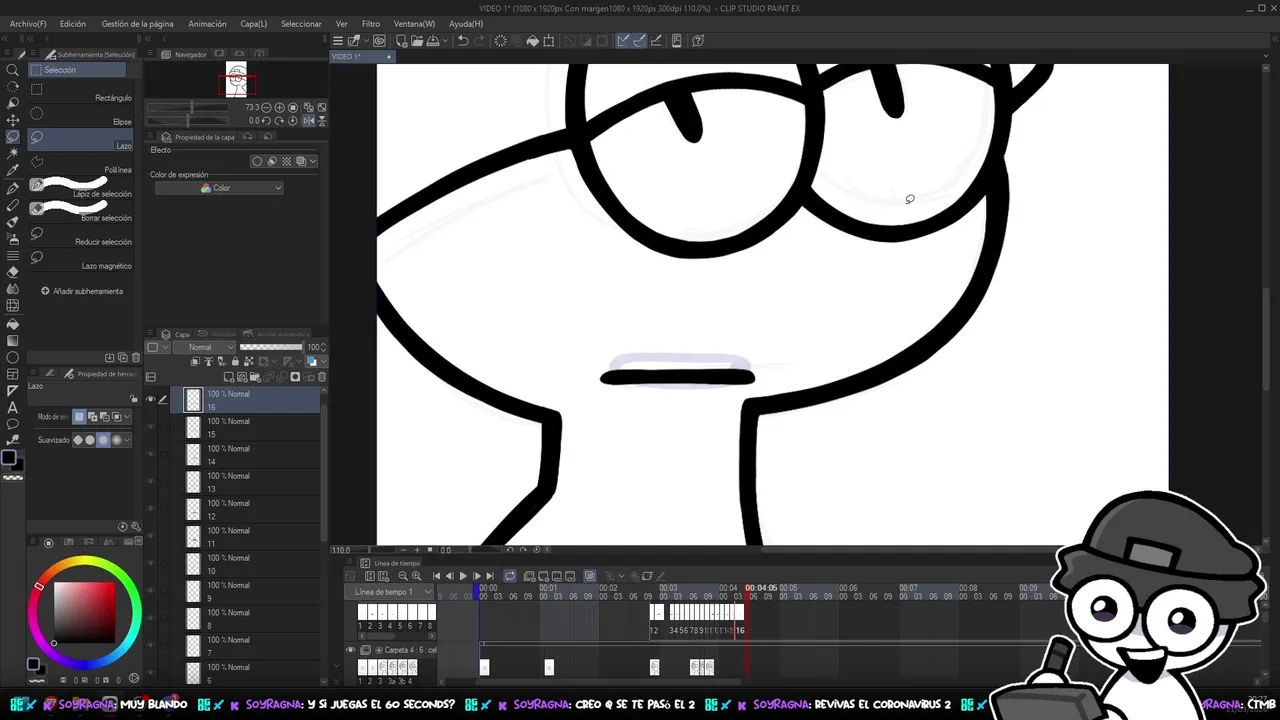Open the layer blending mode Normal dropdown
This screenshot has width=1280, height=720.
205,347
